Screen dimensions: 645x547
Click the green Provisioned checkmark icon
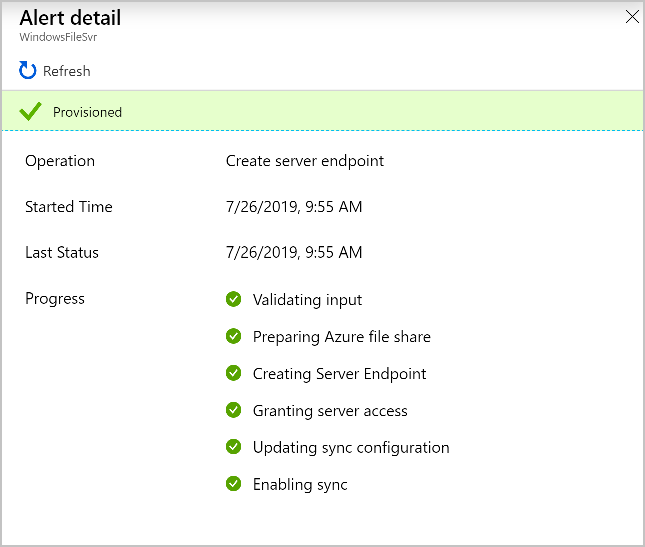point(30,111)
